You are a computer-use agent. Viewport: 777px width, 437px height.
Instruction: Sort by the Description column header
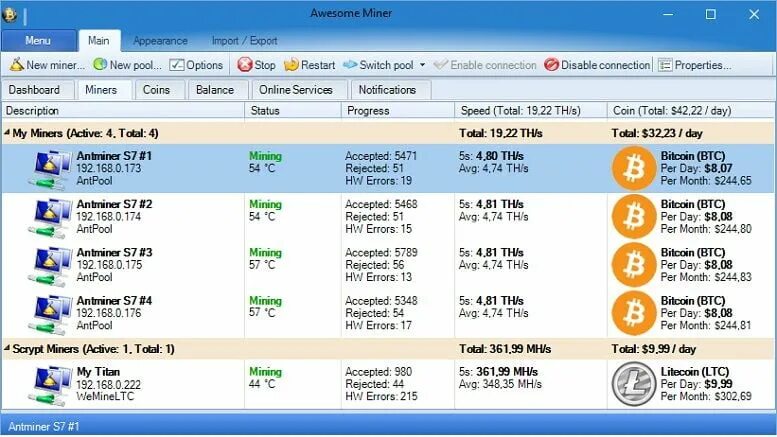coord(123,110)
